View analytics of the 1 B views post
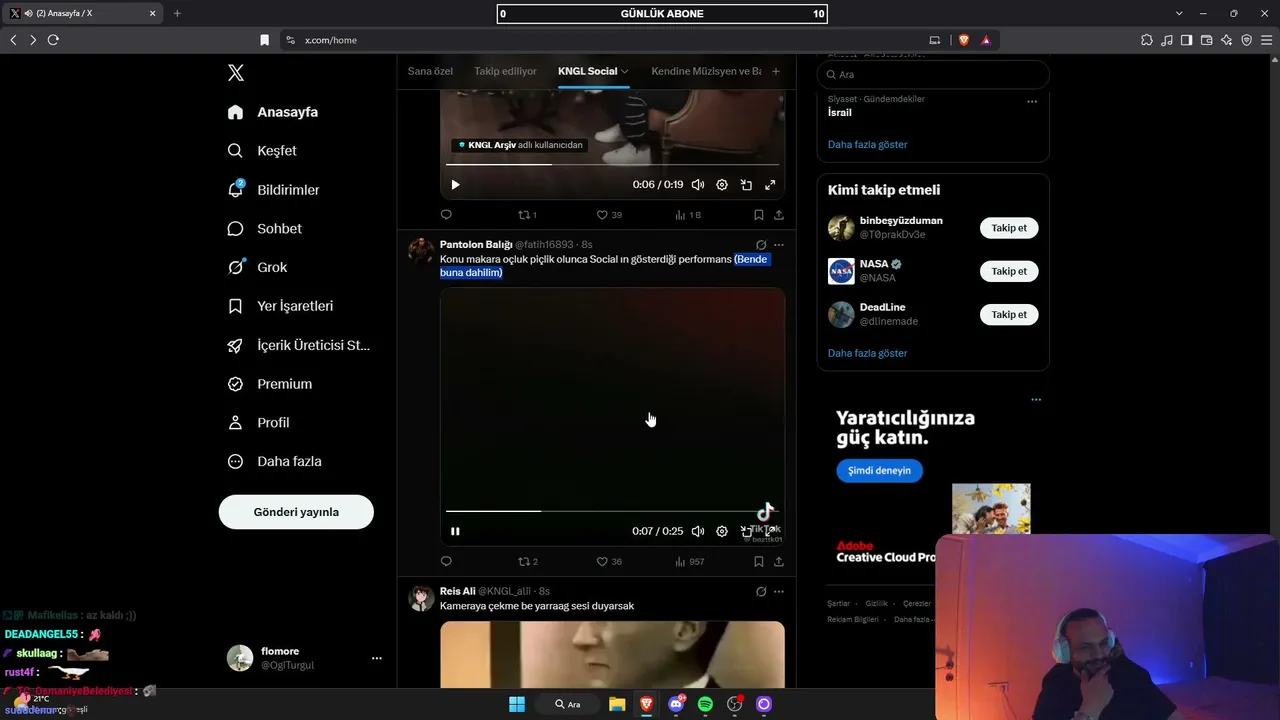Viewport: 1280px width, 720px height. pyautogui.click(x=688, y=215)
